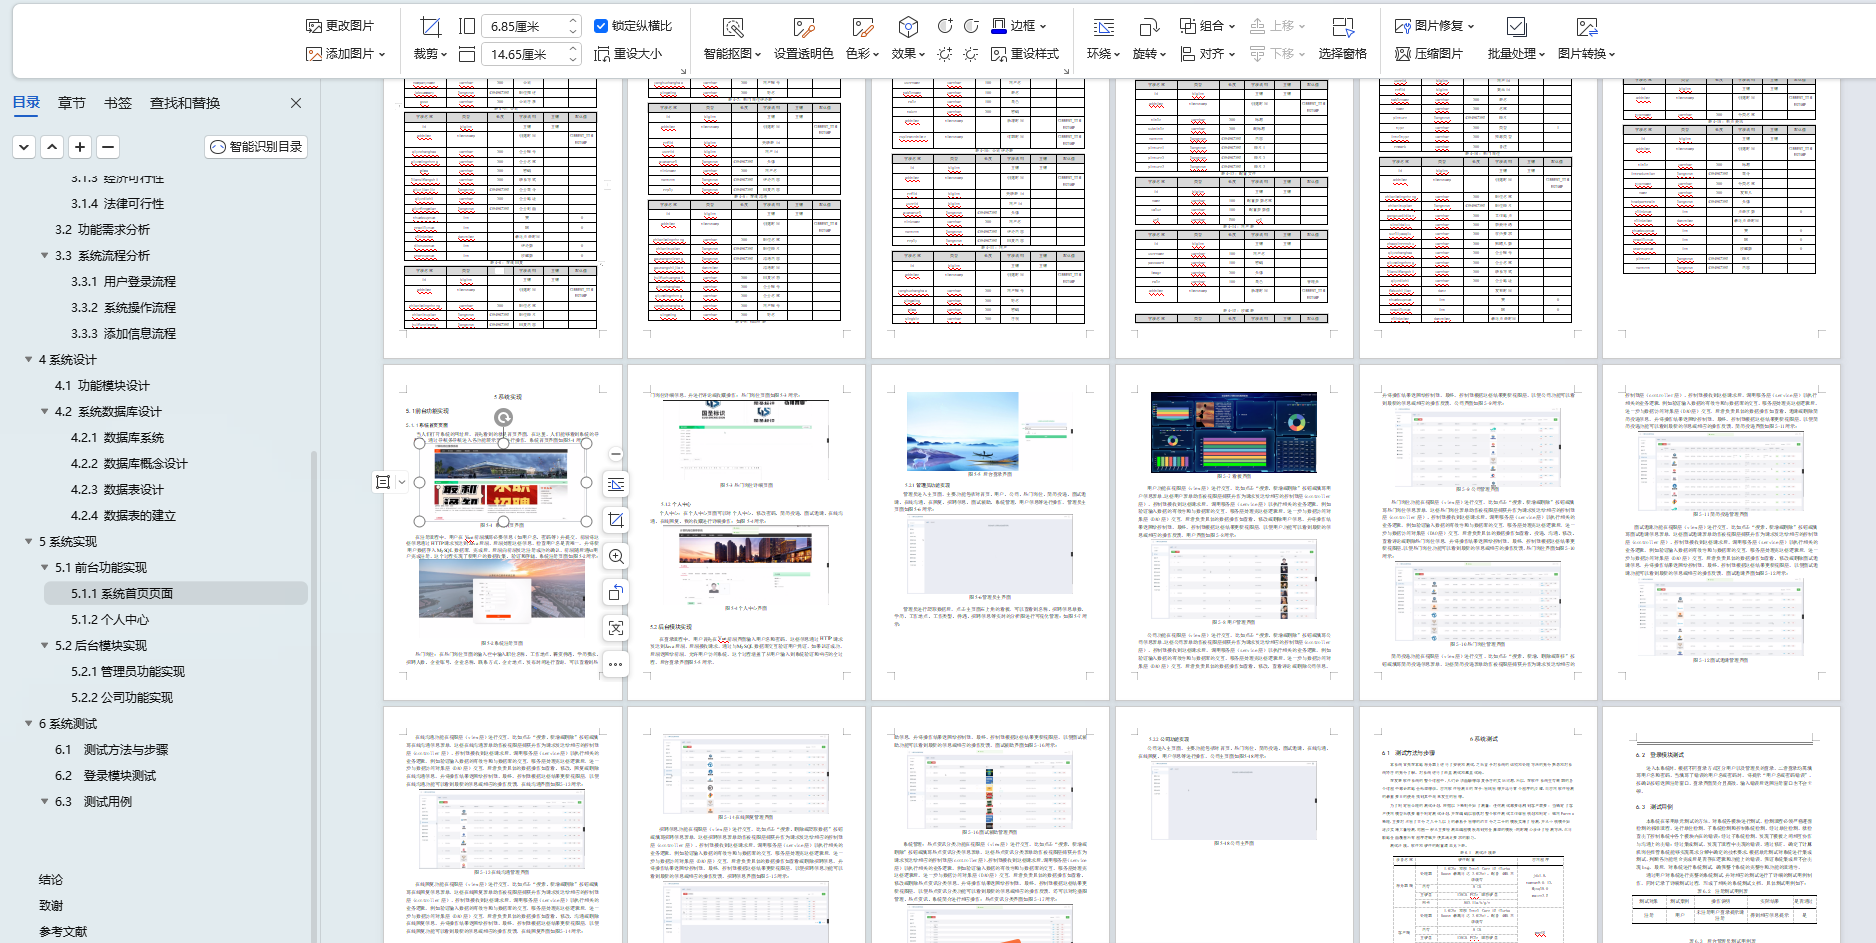Click 智能识别目录 button
1876x943 pixels.
[256, 147]
